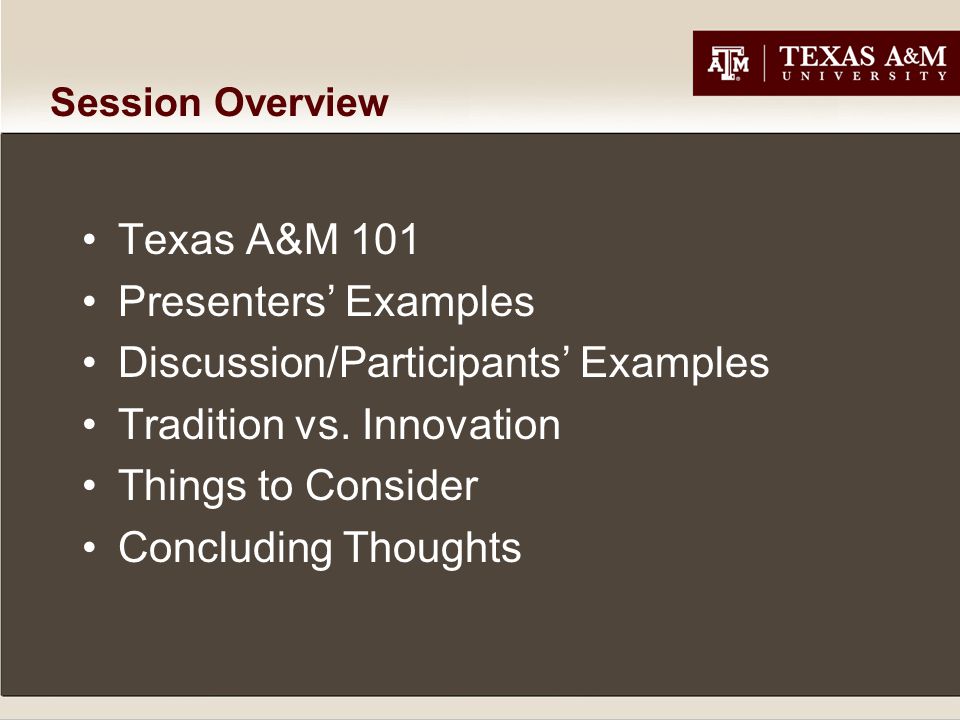Click the UNIVERSITY subtitle in logo
Viewport: 960px width, 720px height.
point(864,76)
